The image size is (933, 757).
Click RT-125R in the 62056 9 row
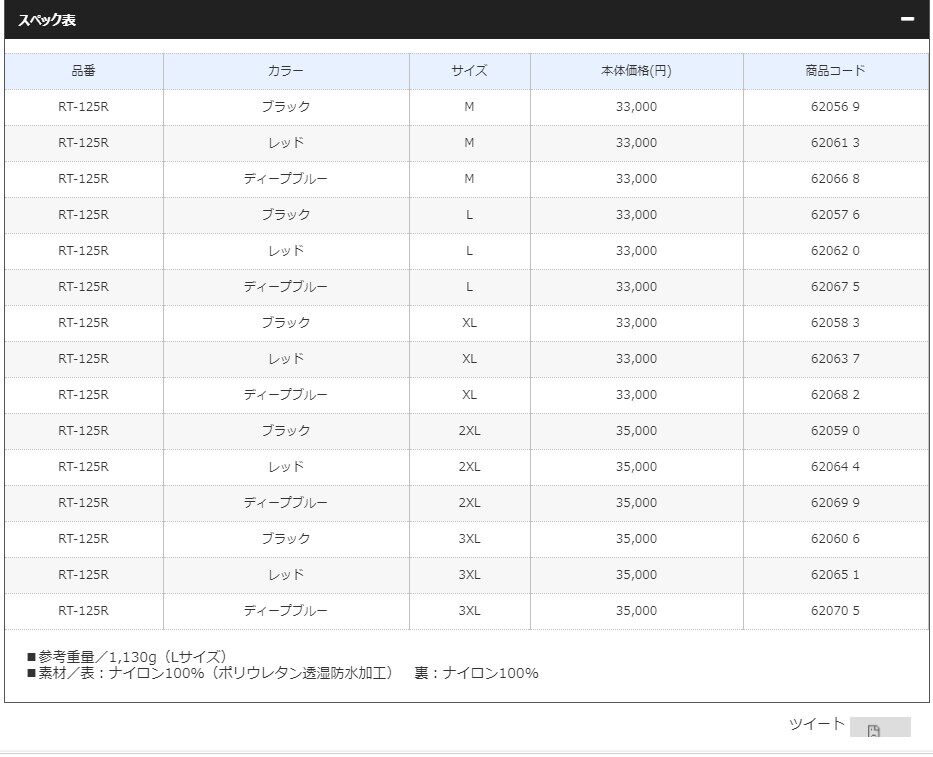point(84,107)
